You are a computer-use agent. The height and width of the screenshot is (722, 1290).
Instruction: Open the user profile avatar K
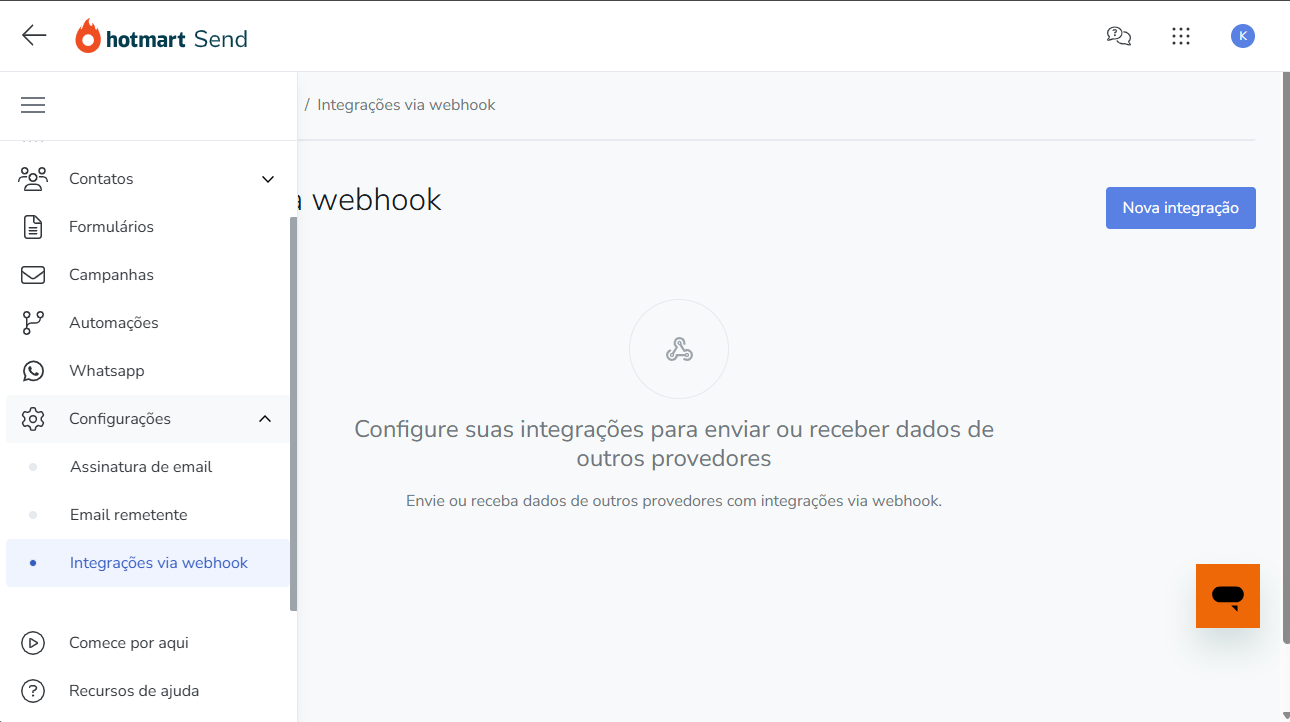coord(1243,36)
